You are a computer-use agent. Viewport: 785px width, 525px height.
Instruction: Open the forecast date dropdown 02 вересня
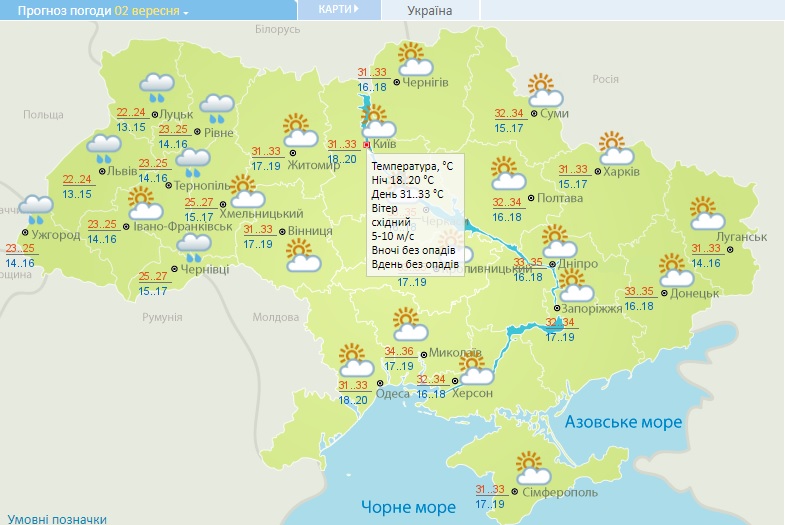pos(152,11)
